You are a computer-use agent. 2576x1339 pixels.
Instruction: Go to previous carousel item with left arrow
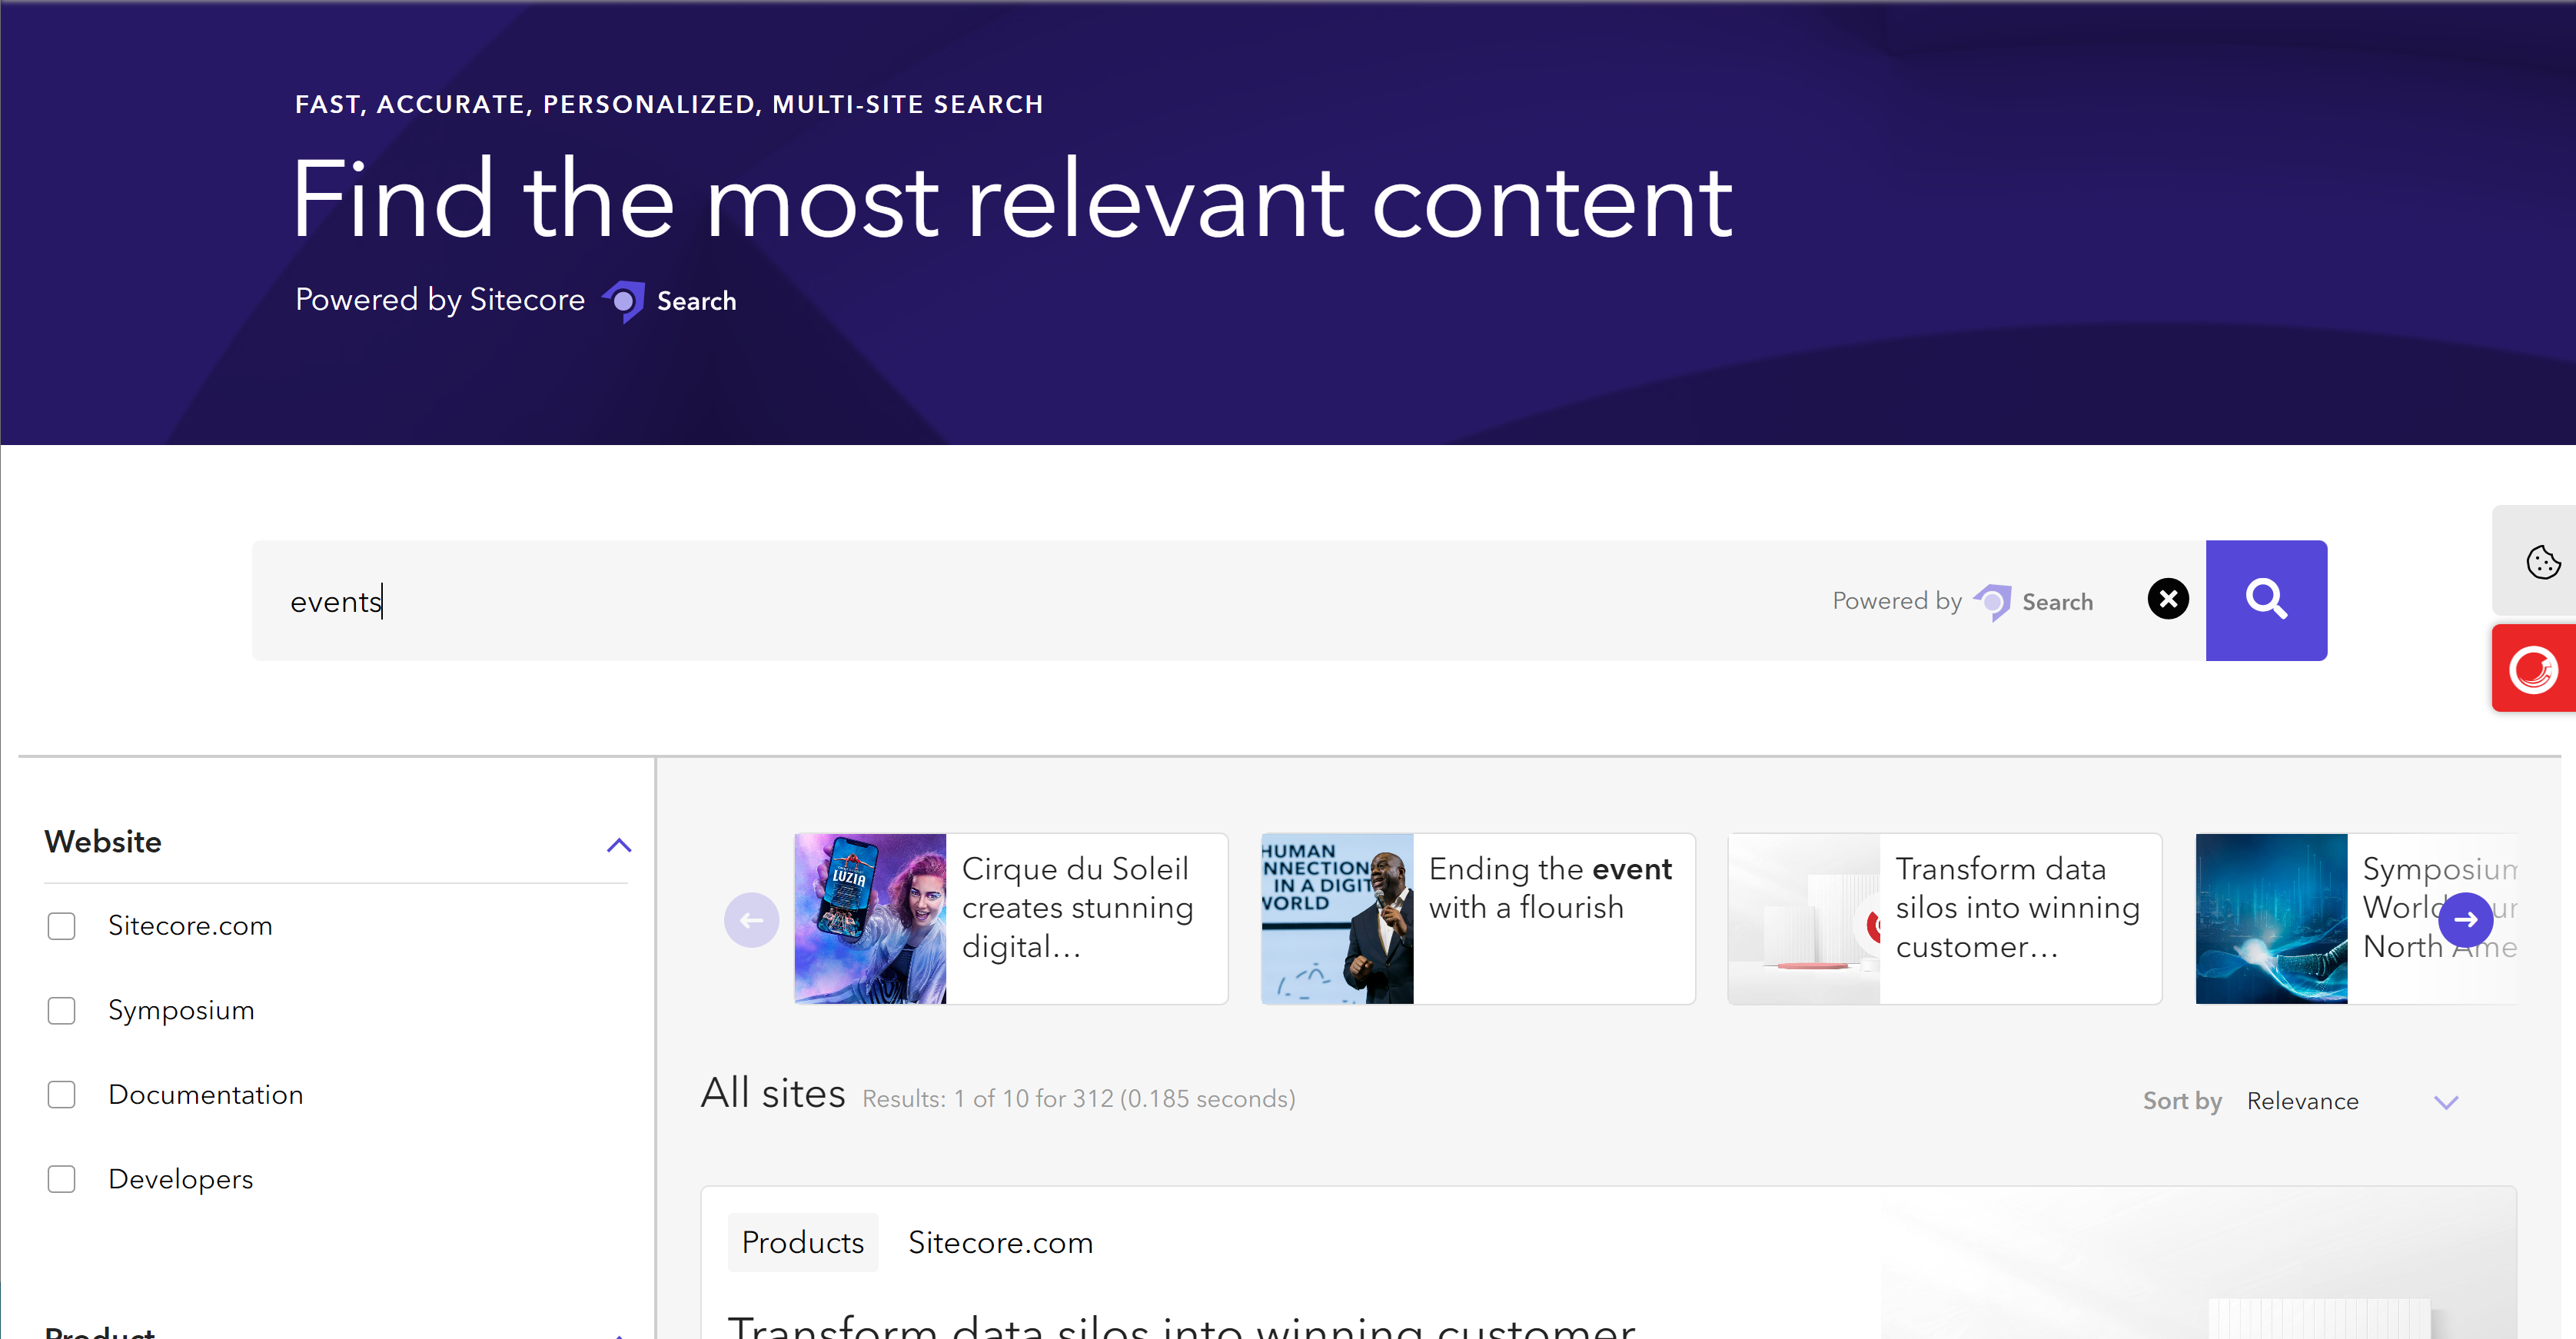(751, 920)
